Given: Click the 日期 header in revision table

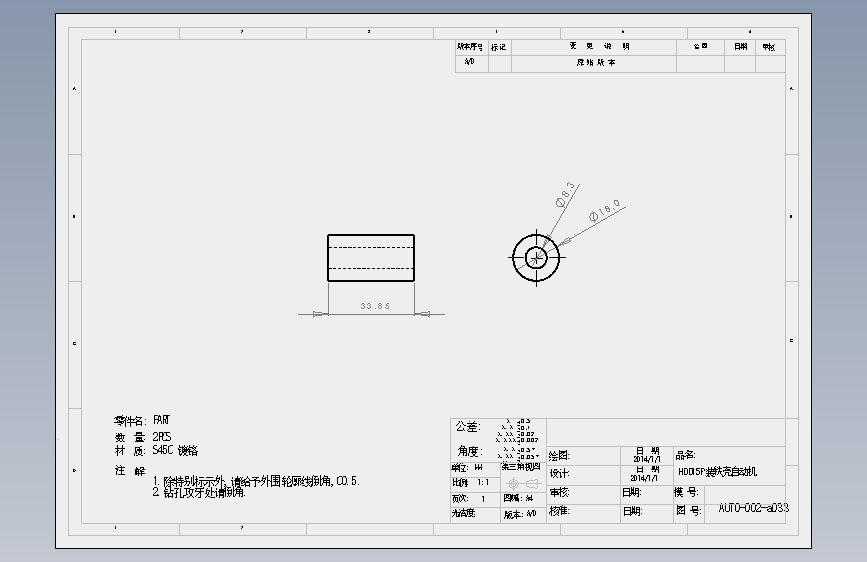Looking at the screenshot, I should [x=741, y=46].
